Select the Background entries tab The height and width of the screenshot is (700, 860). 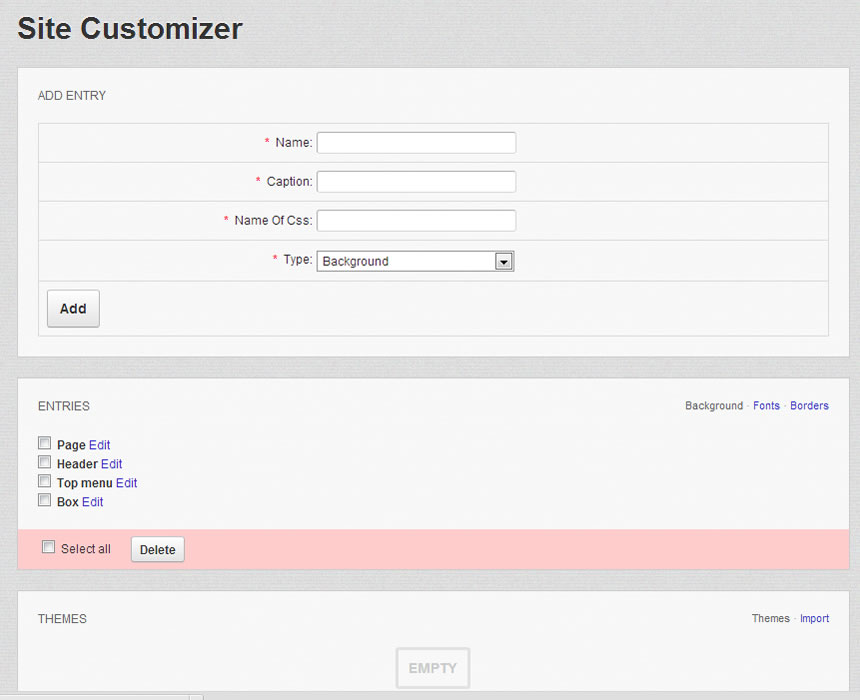click(x=713, y=406)
